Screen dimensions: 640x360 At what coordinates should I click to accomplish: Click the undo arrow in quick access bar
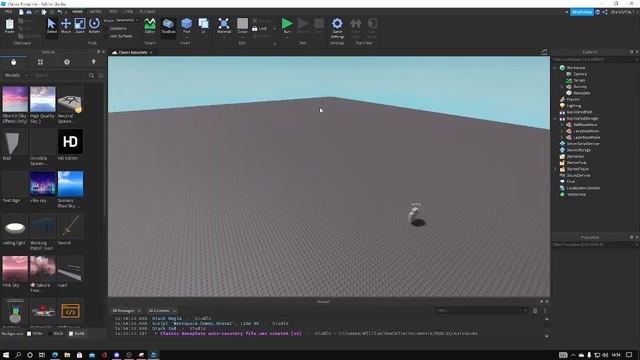point(60,12)
